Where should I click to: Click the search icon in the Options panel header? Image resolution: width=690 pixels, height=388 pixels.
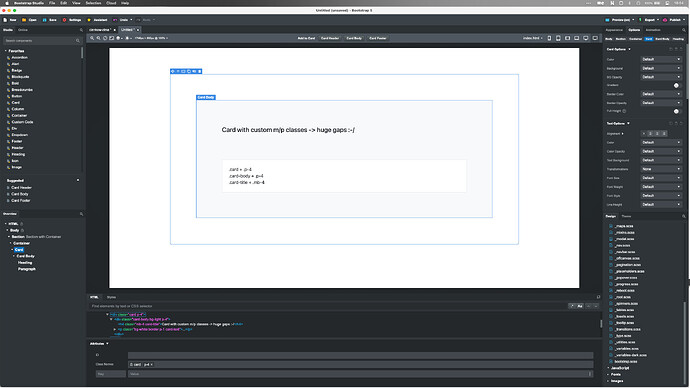pos(684,30)
